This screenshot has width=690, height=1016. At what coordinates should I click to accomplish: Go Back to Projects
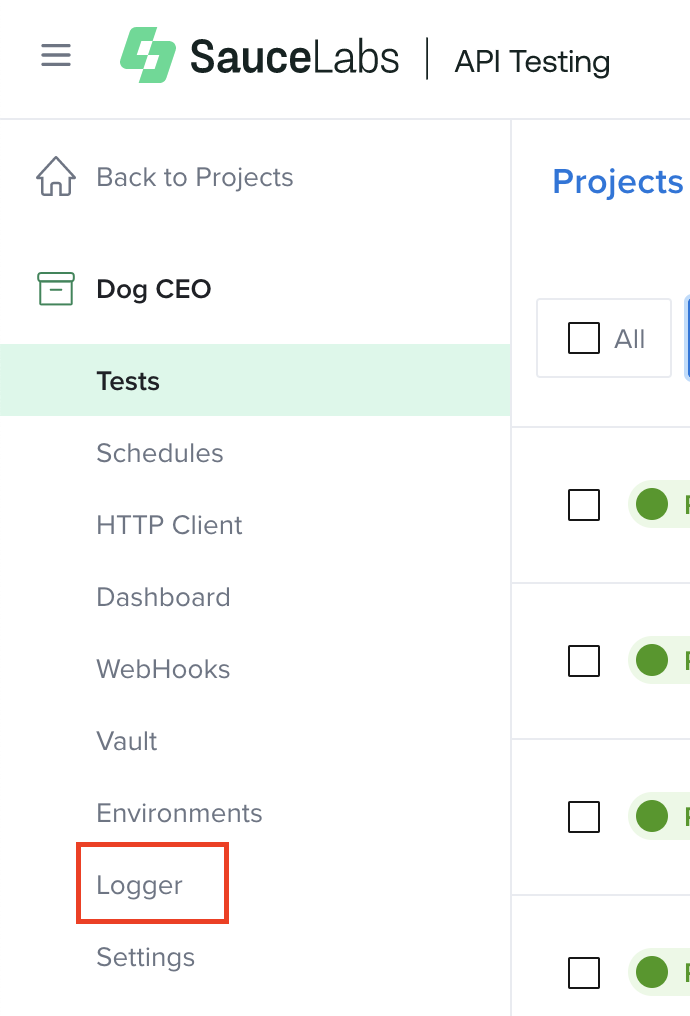(194, 177)
